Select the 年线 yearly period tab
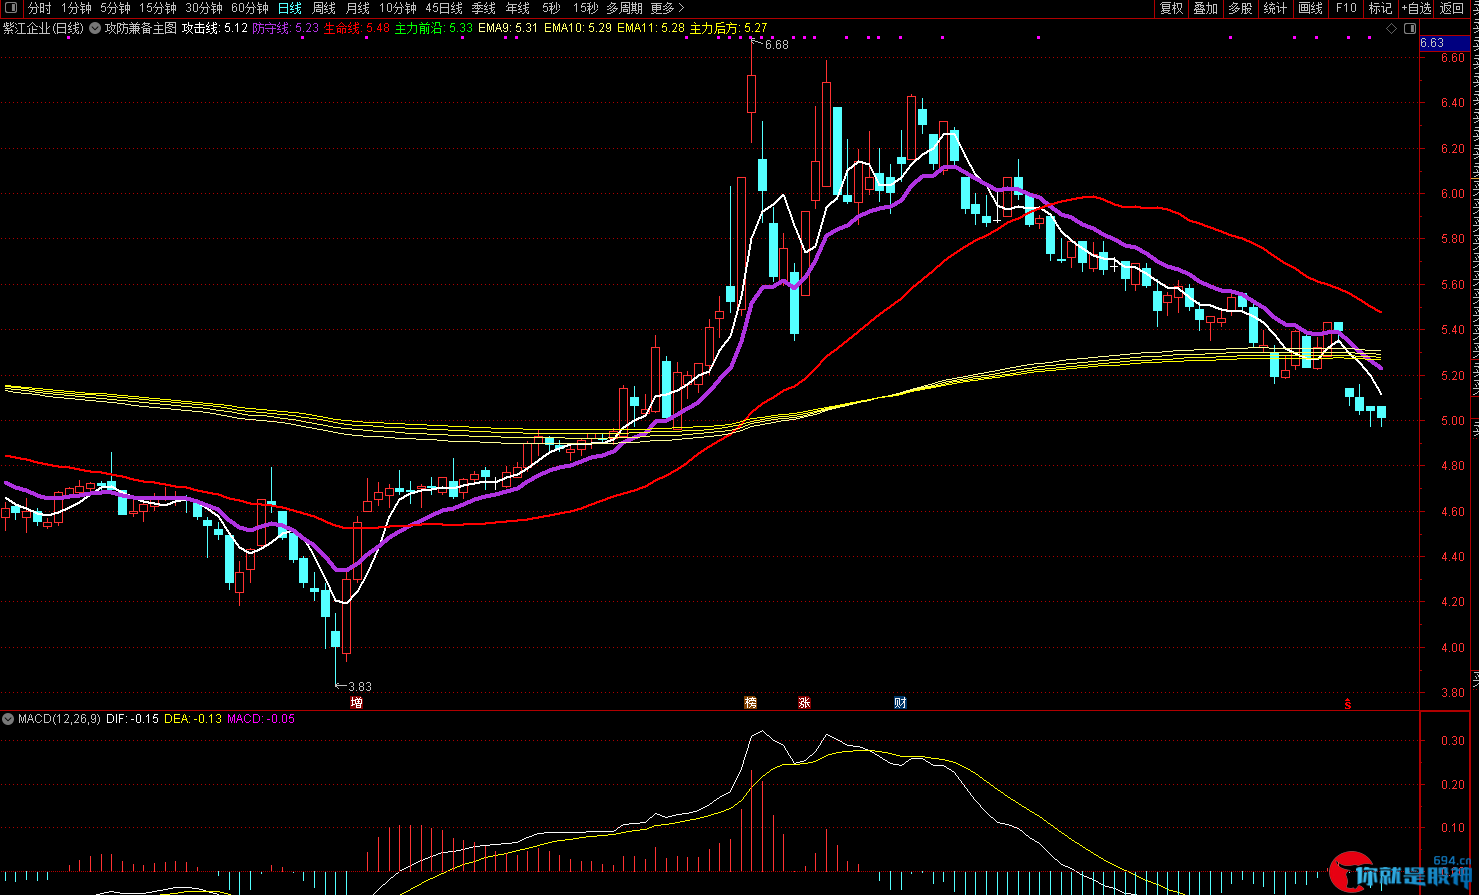 pos(517,8)
